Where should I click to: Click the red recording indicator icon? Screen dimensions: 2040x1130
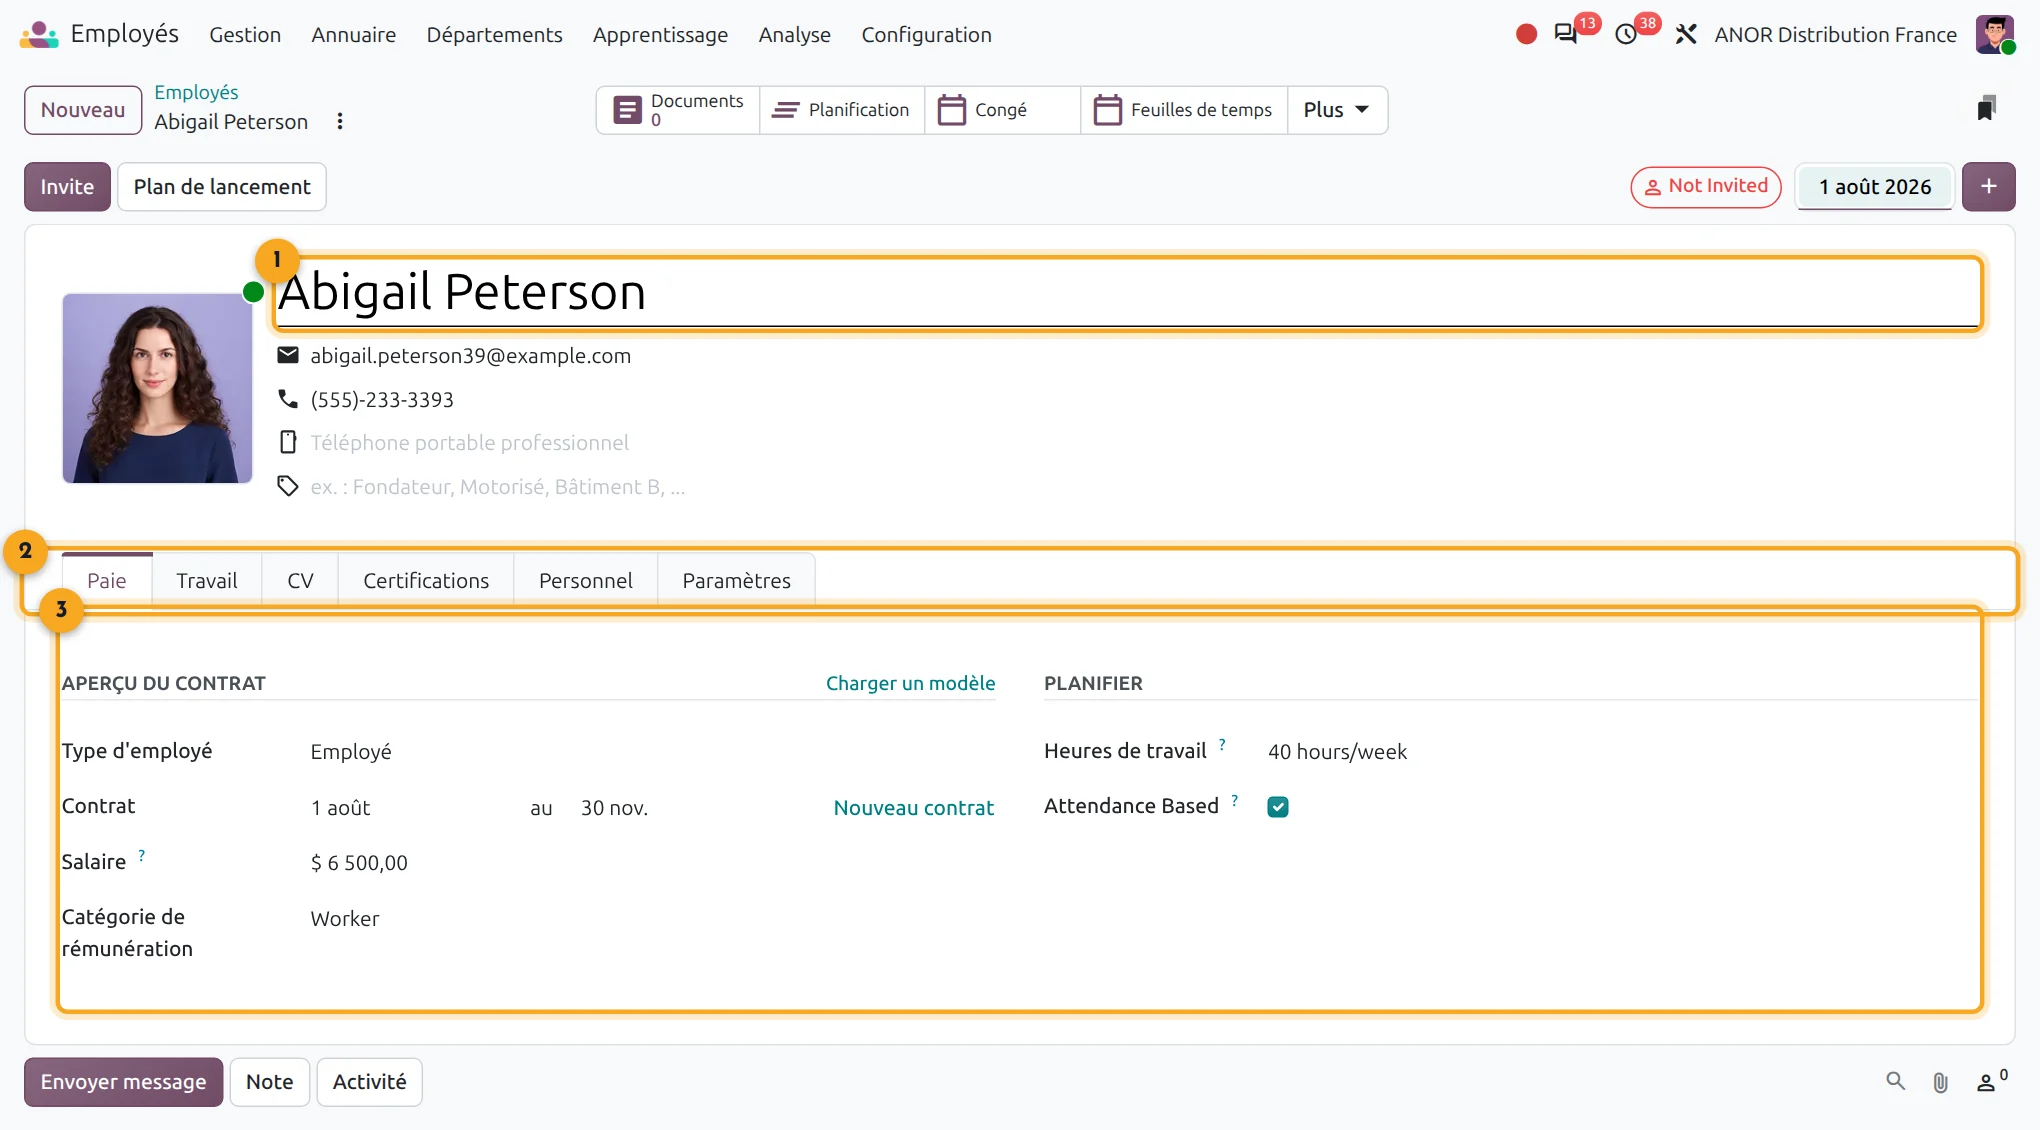click(x=1526, y=35)
